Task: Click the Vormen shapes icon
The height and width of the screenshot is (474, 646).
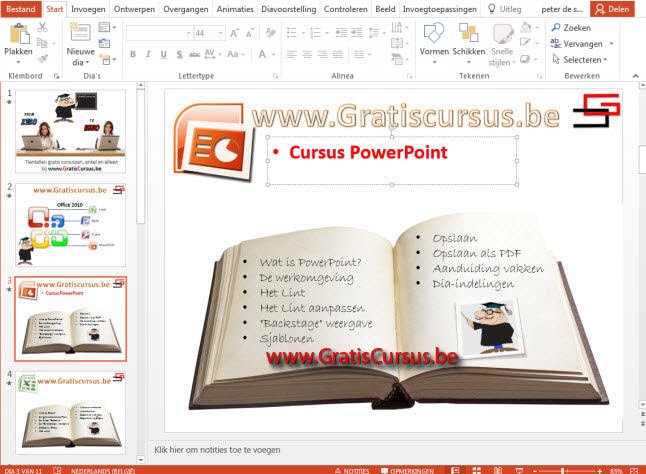Action: [433, 33]
